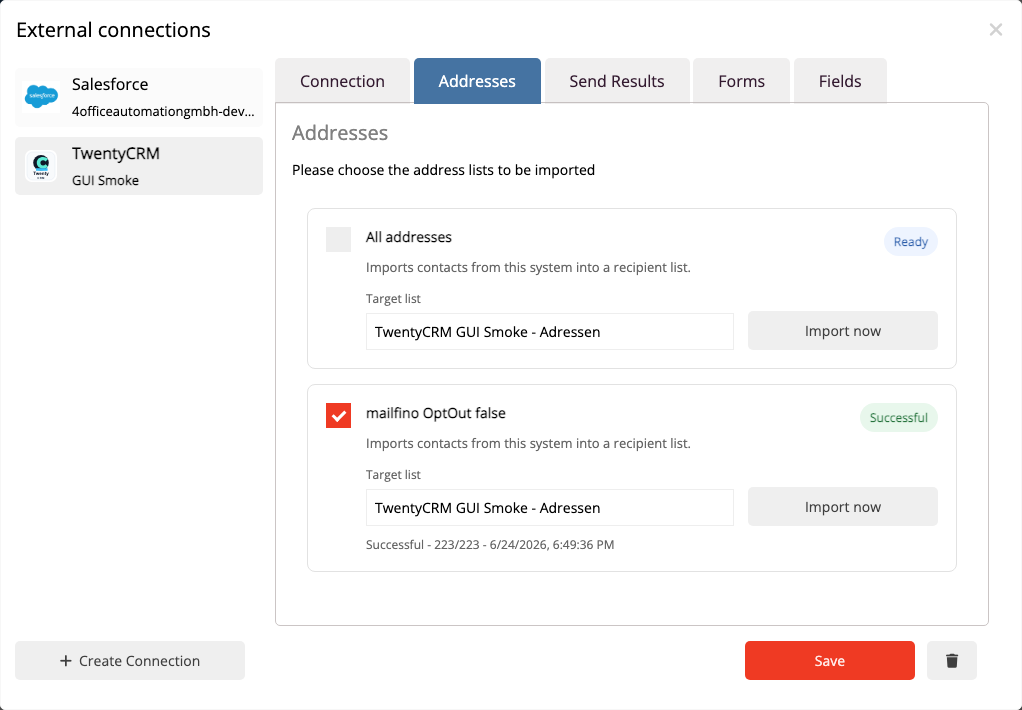The height and width of the screenshot is (710, 1022).
Task: Click Import now for All addresses
Action: (x=843, y=331)
